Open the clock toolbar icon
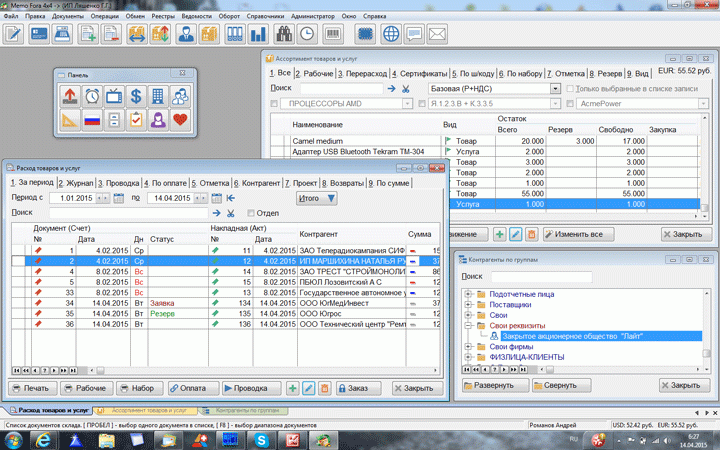This screenshot has height=450, width=720. coord(307,34)
